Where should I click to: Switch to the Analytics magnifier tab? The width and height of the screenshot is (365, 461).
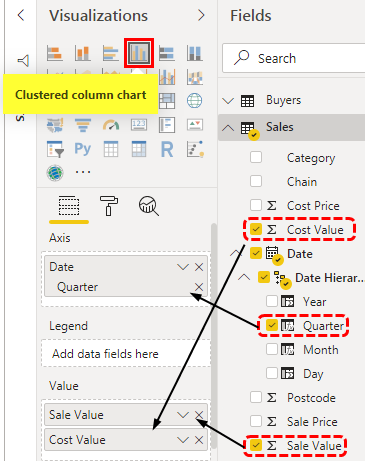149,206
